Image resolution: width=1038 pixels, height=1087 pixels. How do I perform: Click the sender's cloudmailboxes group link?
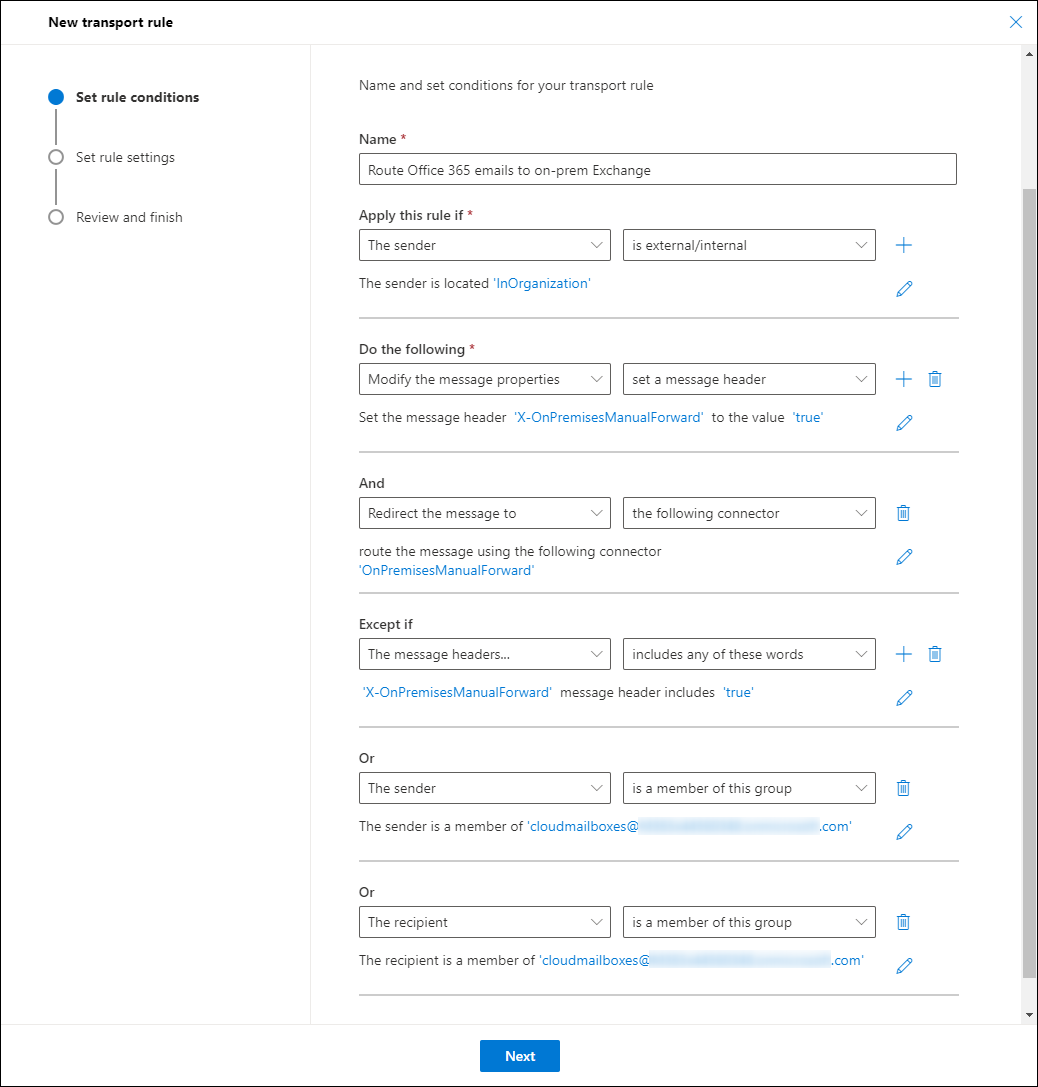689,826
